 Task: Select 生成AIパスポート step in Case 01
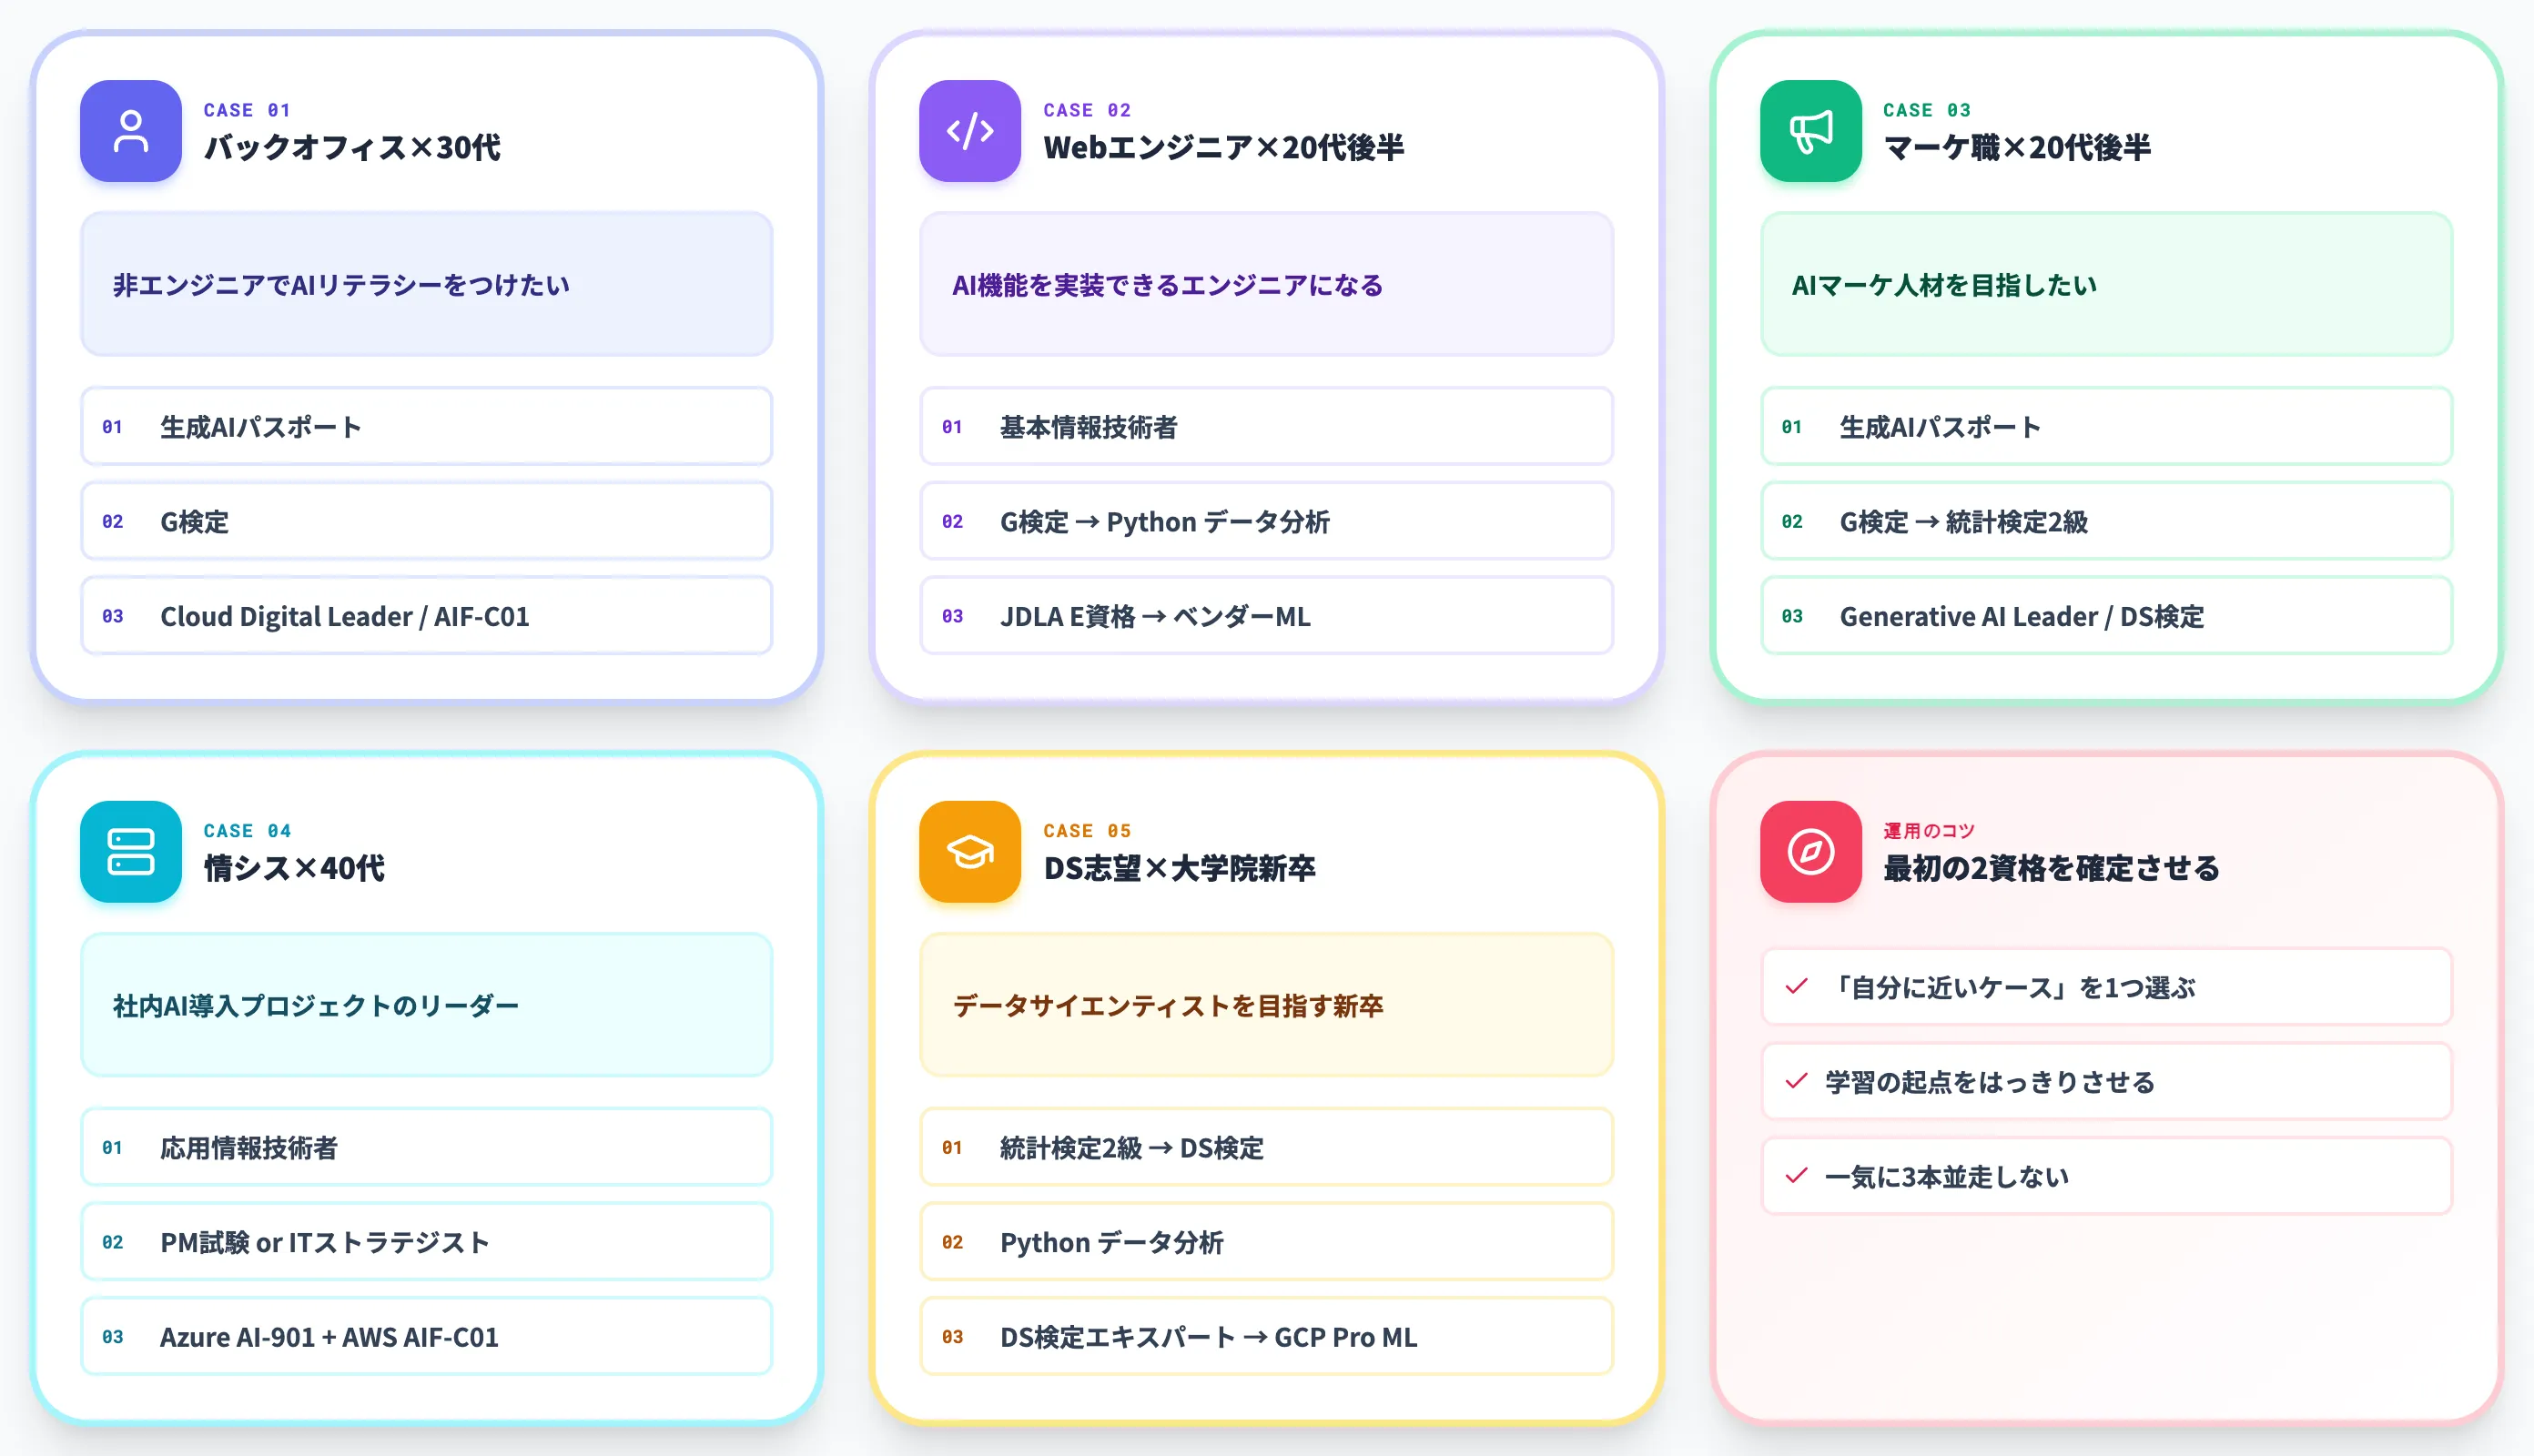pos(426,427)
